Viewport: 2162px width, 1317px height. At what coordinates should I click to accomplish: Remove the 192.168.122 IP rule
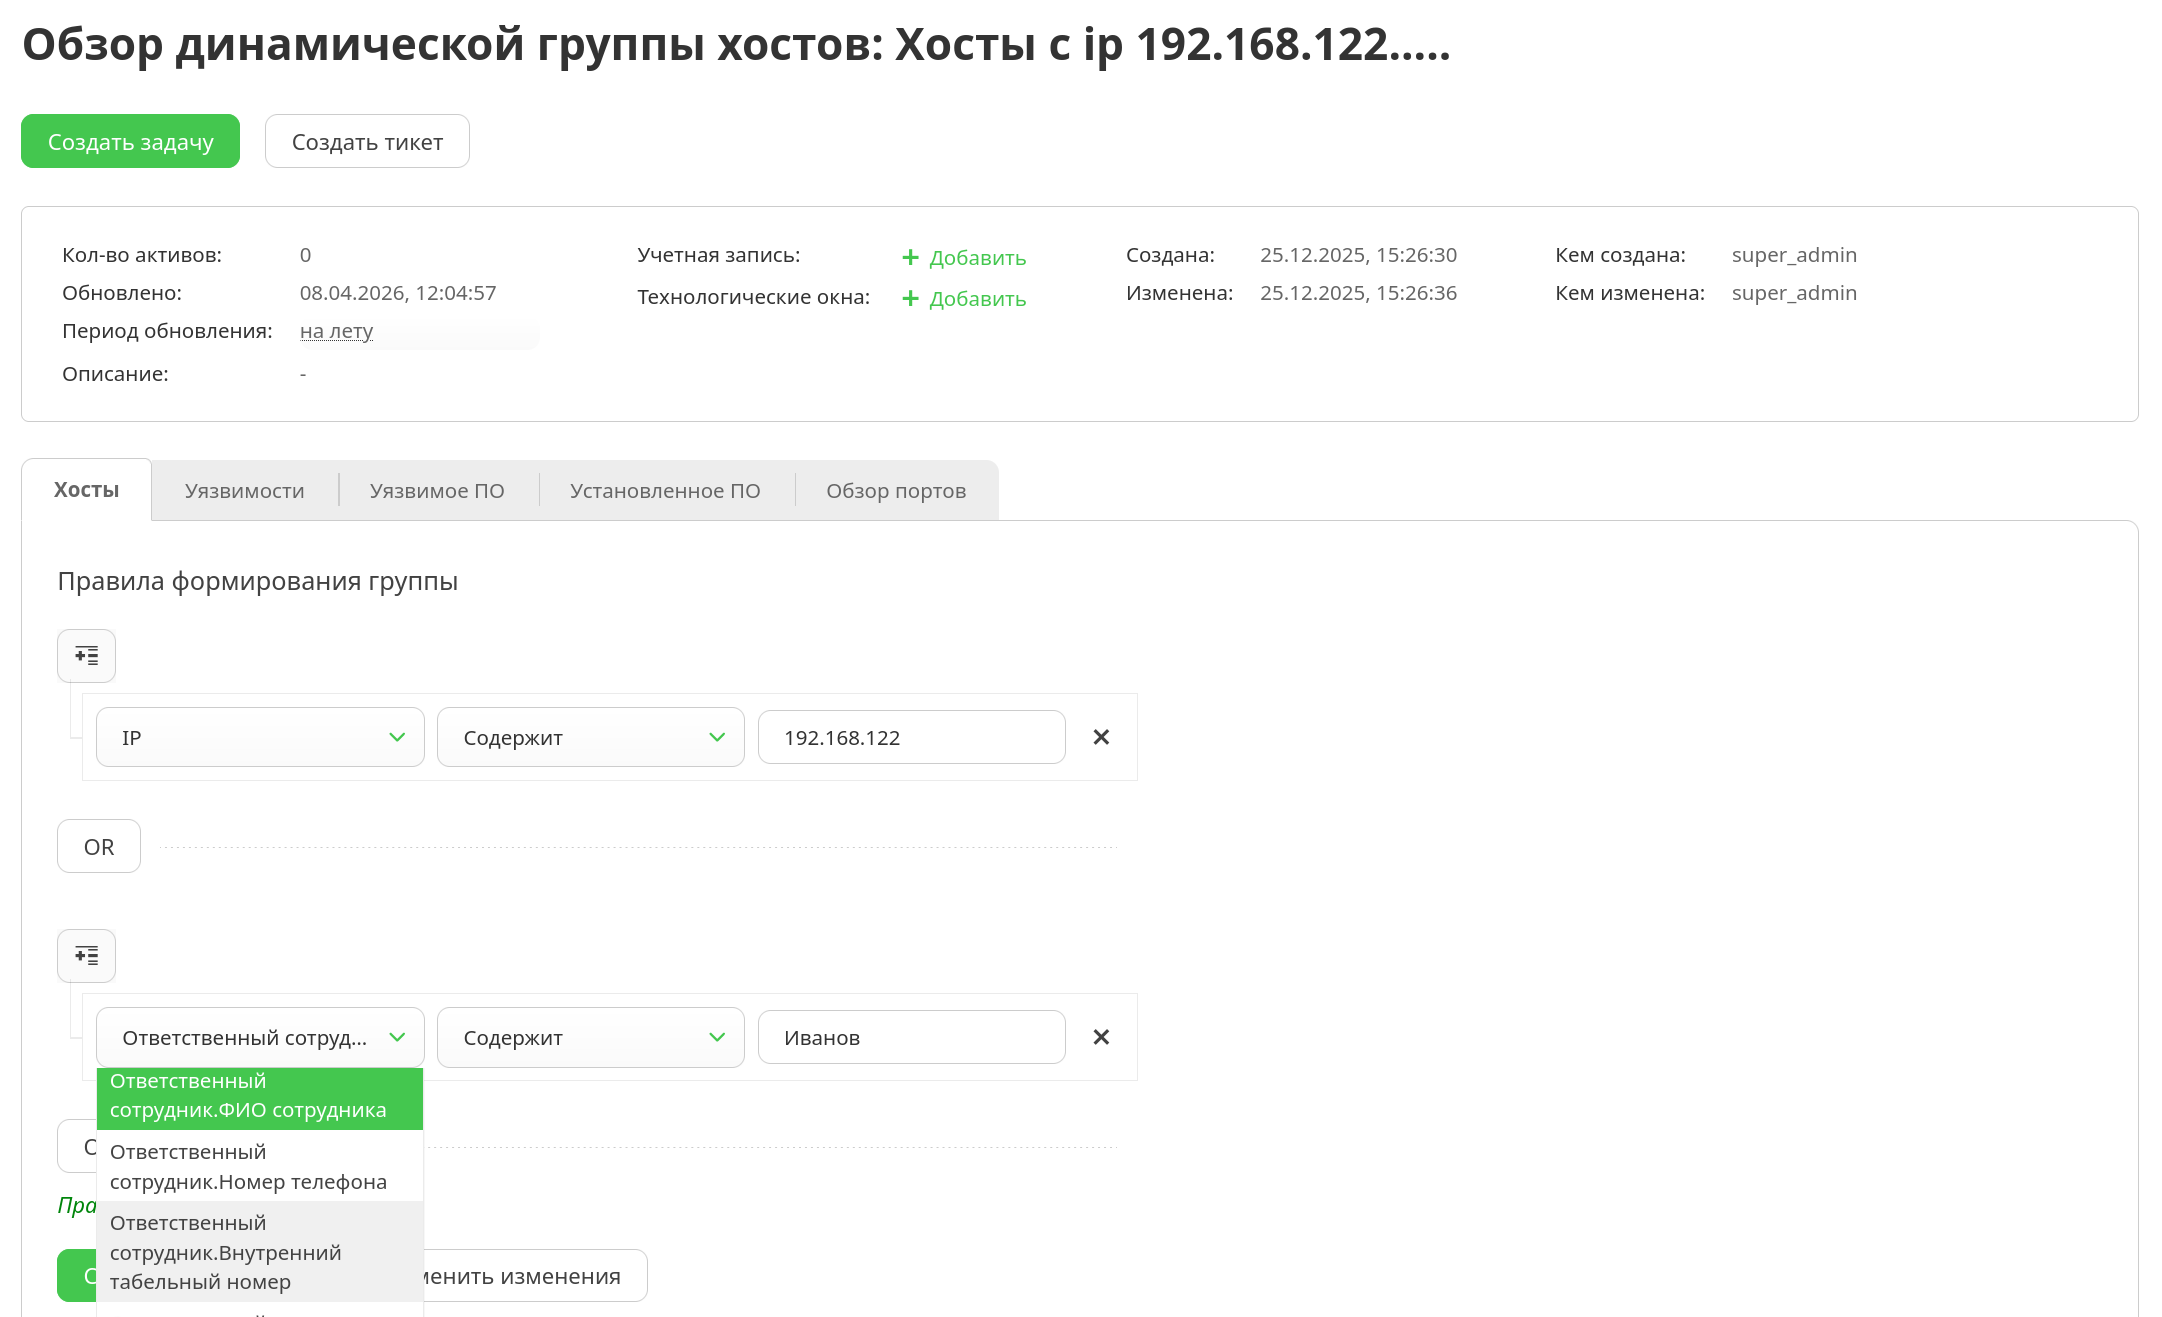(x=1101, y=737)
